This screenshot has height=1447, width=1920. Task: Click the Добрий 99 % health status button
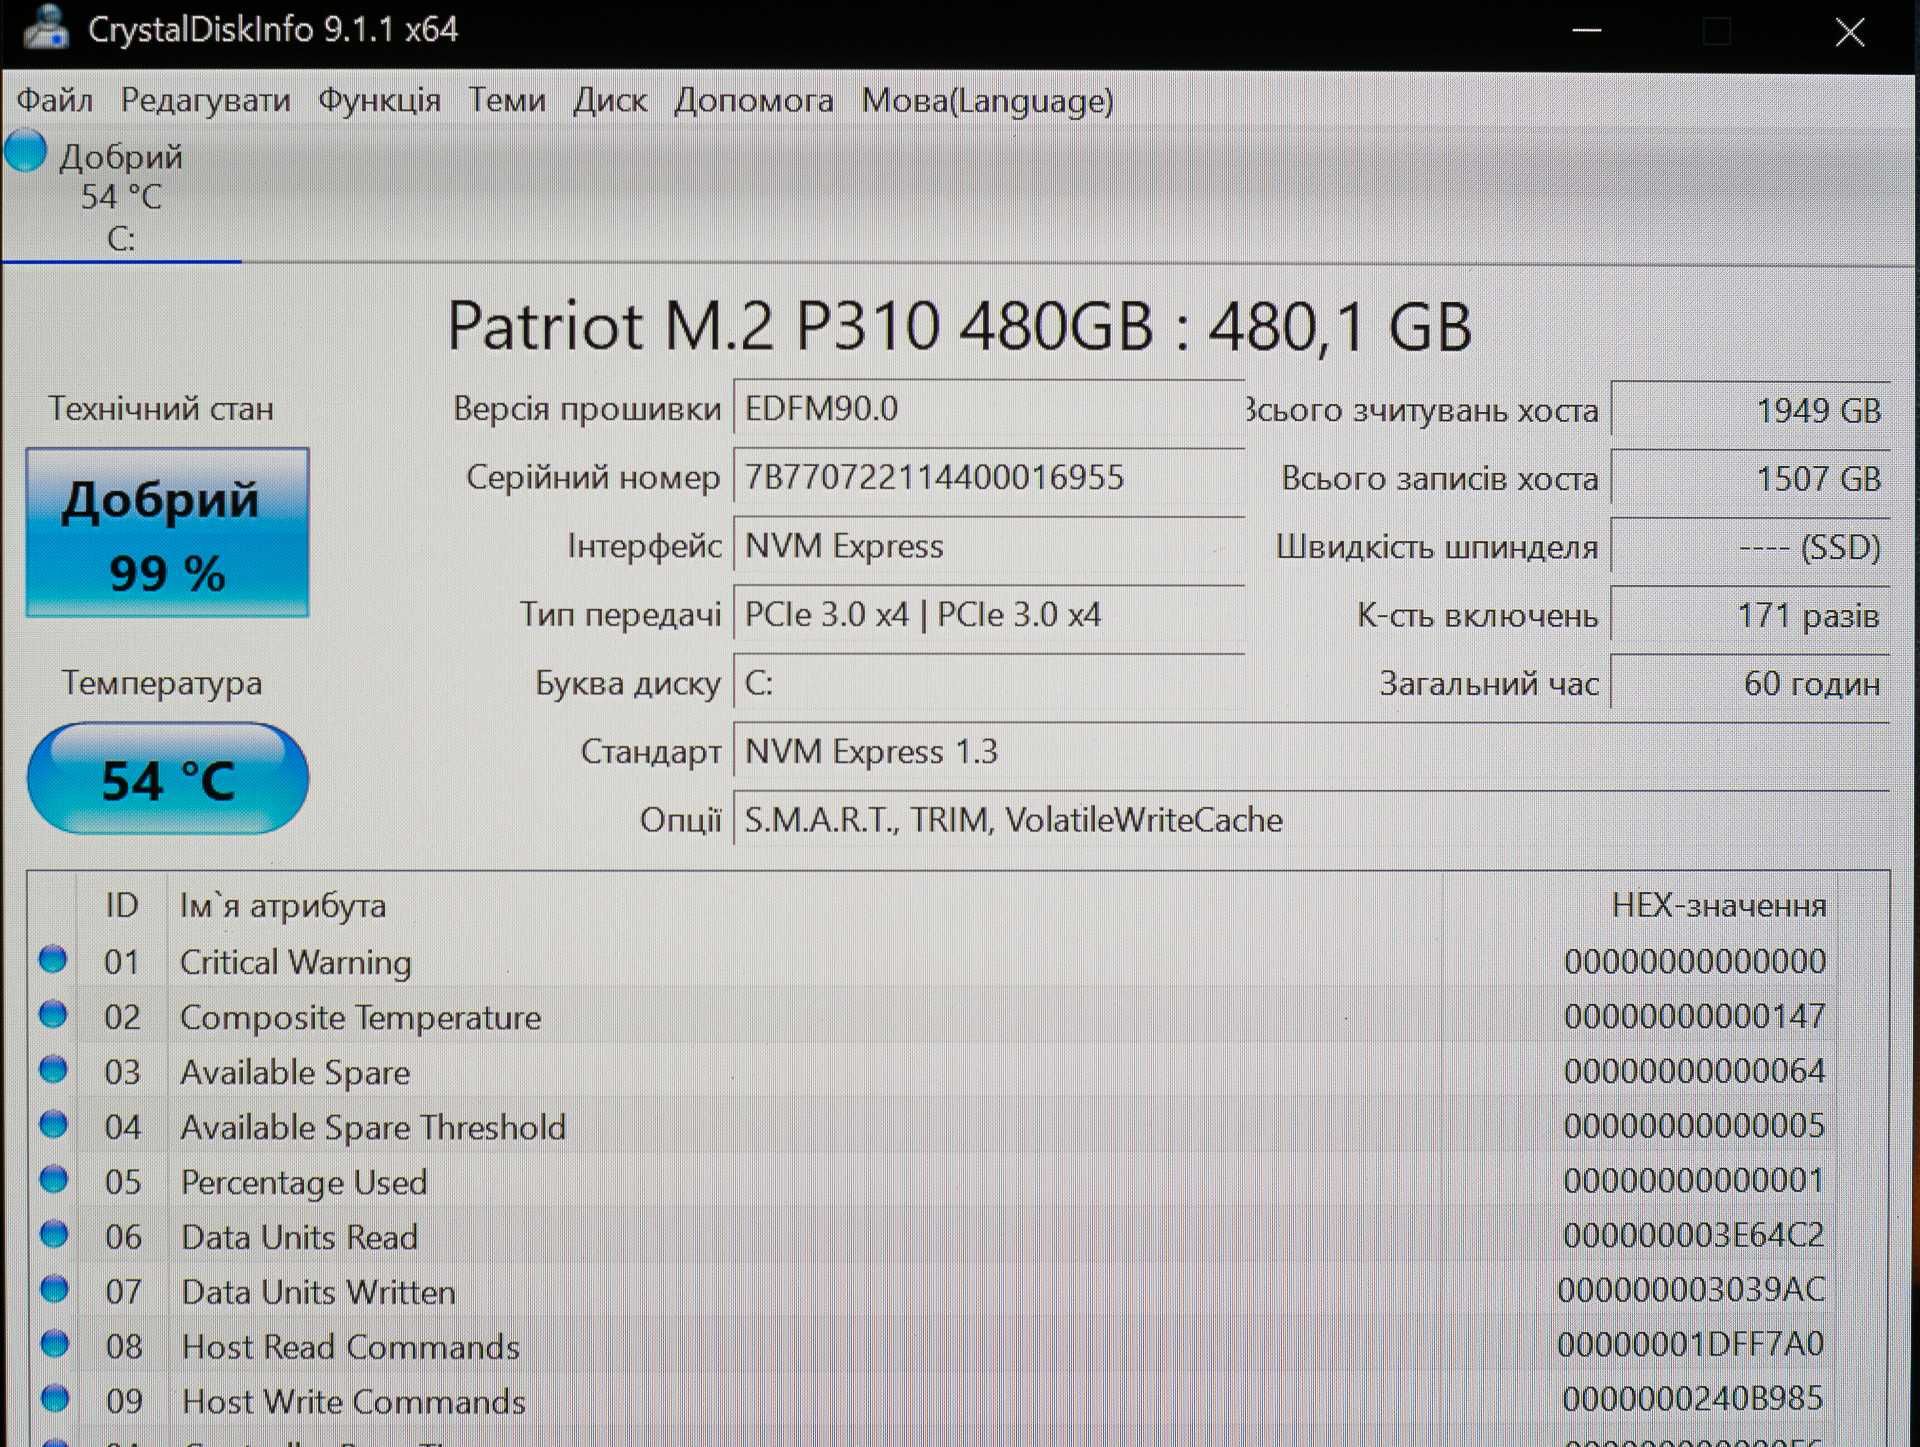(167, 532)
